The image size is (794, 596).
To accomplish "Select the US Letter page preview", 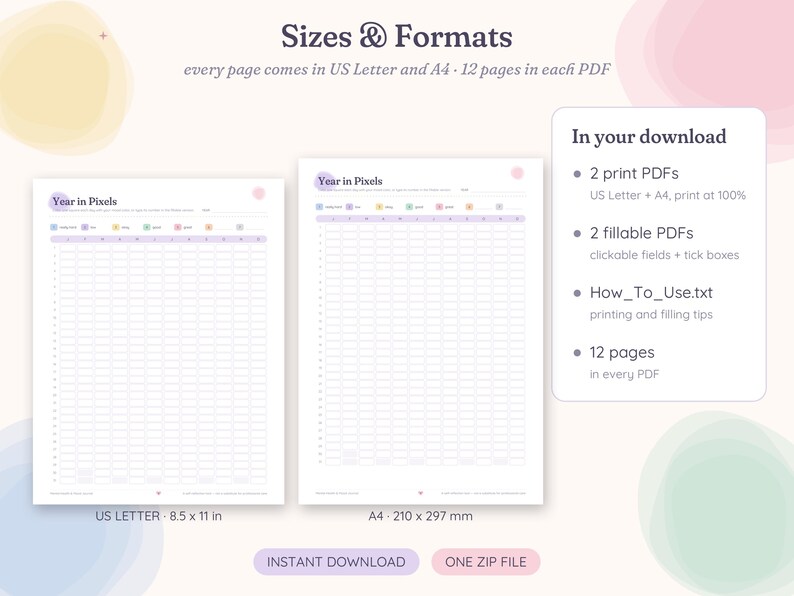I will (158, 341).
